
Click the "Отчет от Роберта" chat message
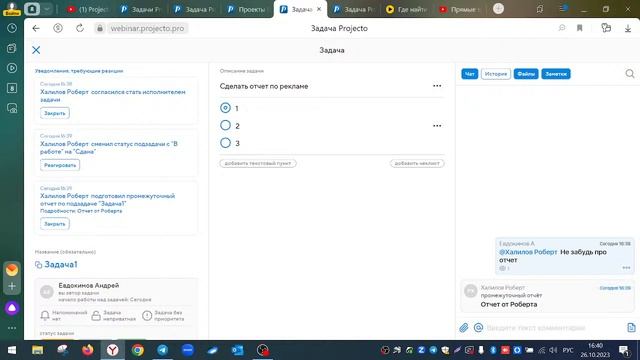coord(509,304)
